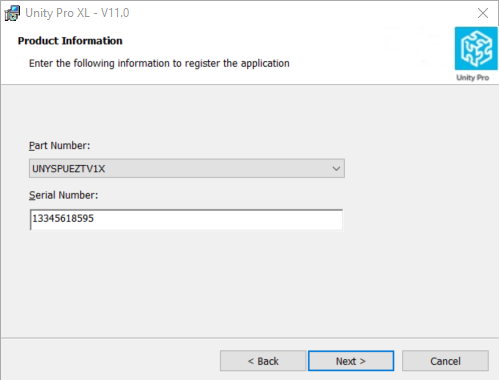
Task: Open the UNYSPUEZTV1X combo box
Action: tap(187, 168)
